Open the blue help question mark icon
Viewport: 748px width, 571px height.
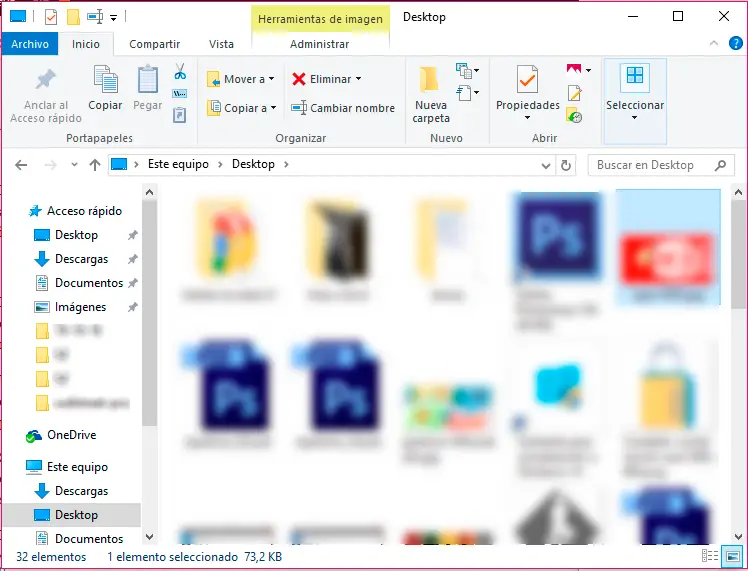pos(735,43)
